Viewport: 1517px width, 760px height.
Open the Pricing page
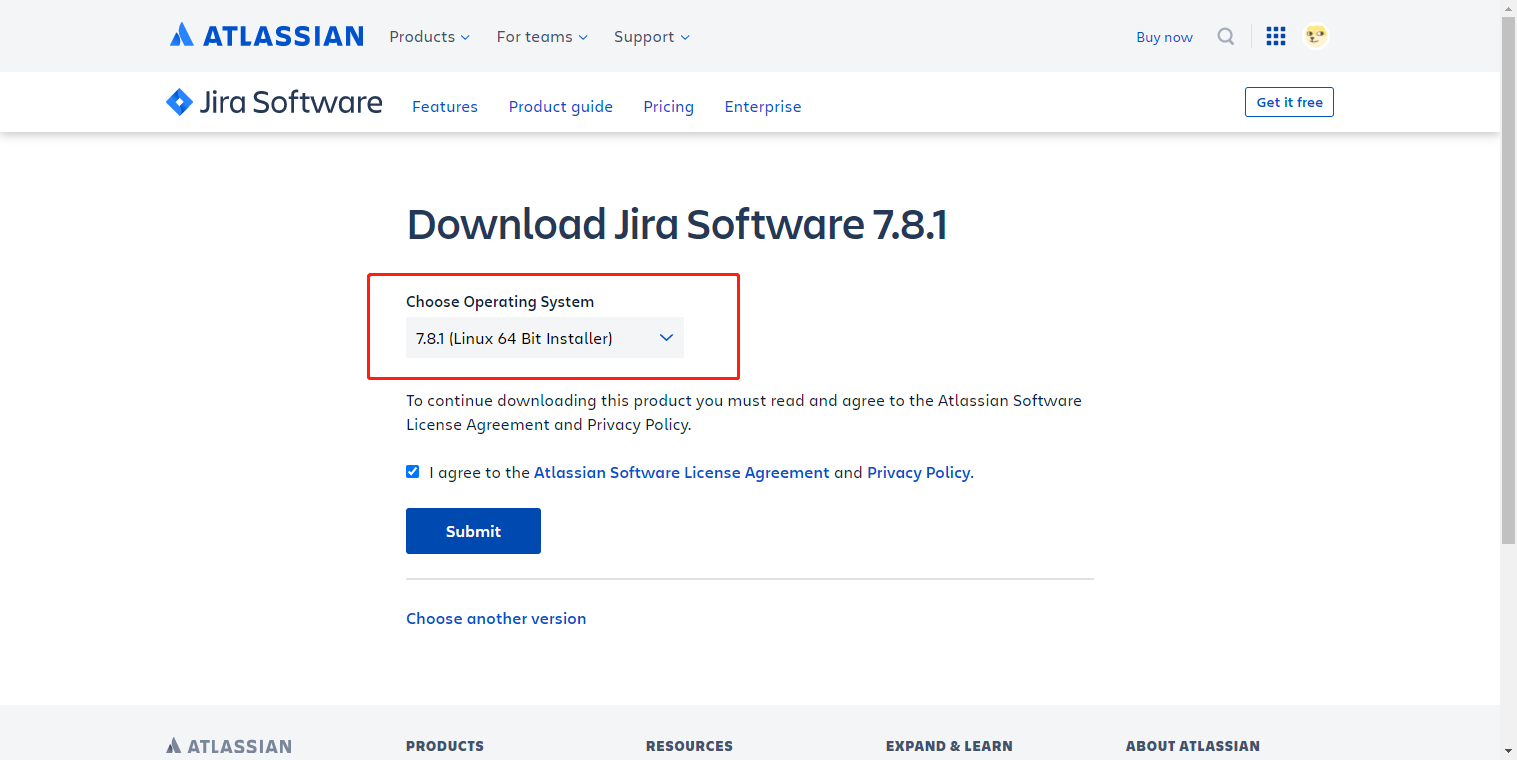click(x=668, y=106)
